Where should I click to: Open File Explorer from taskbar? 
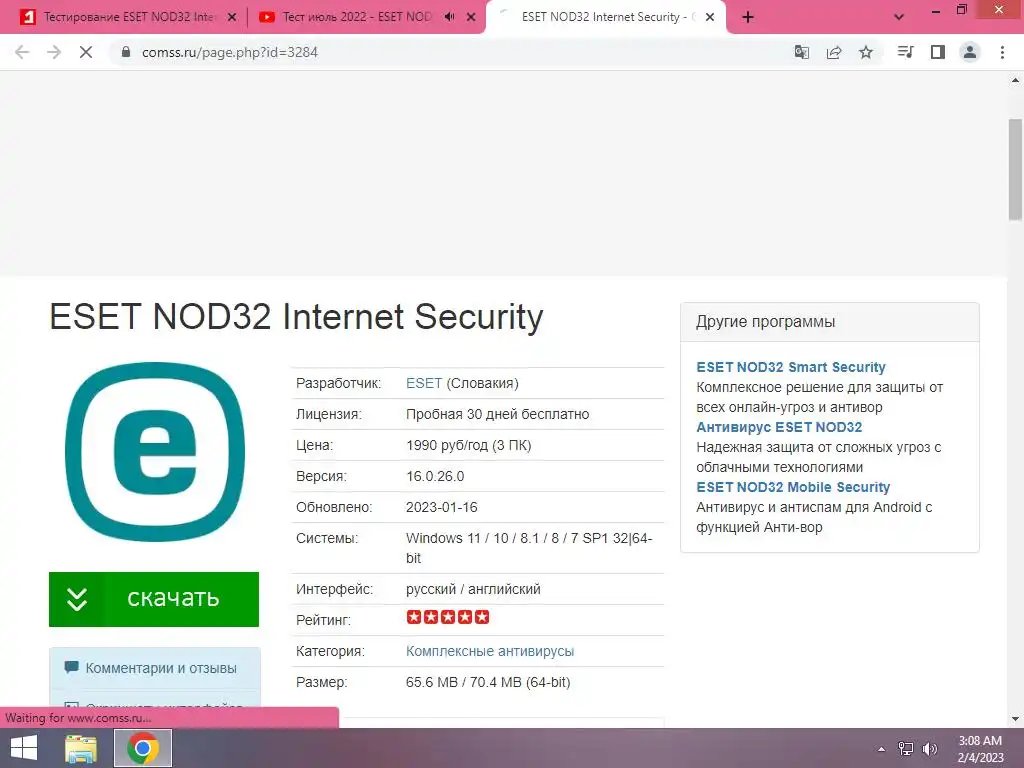pyautogui.click(x=81, y=748)
